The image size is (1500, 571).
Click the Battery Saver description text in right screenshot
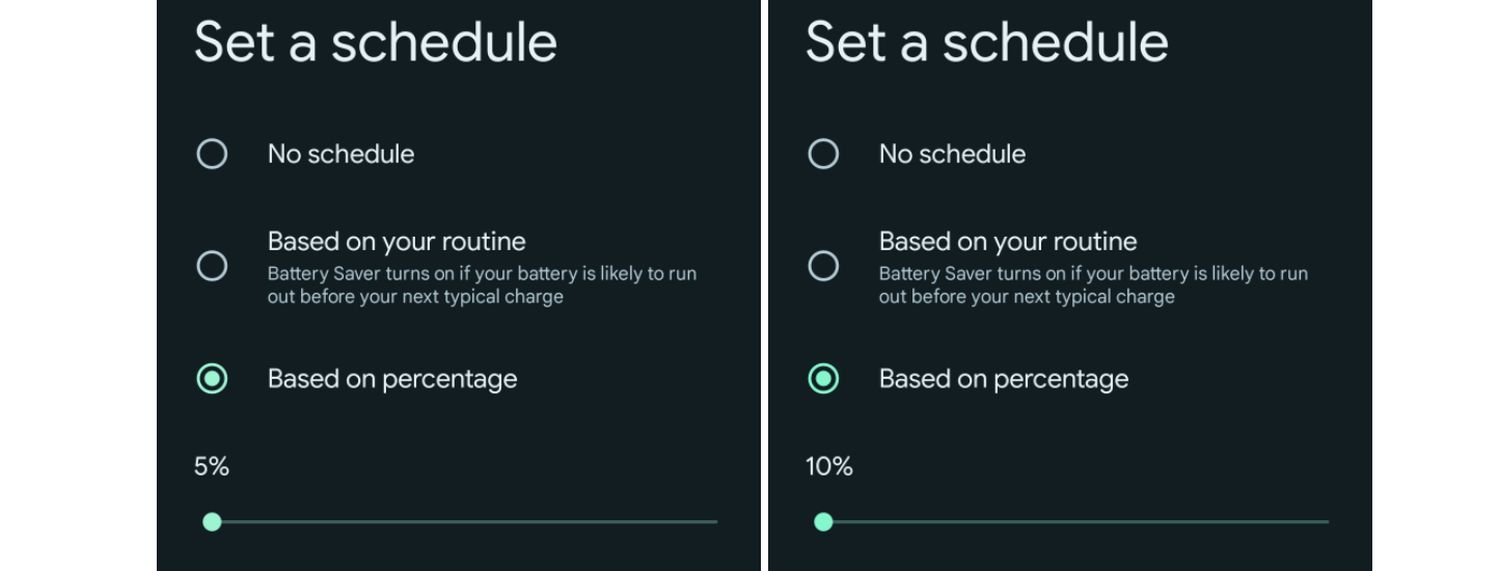[1093, 285]
